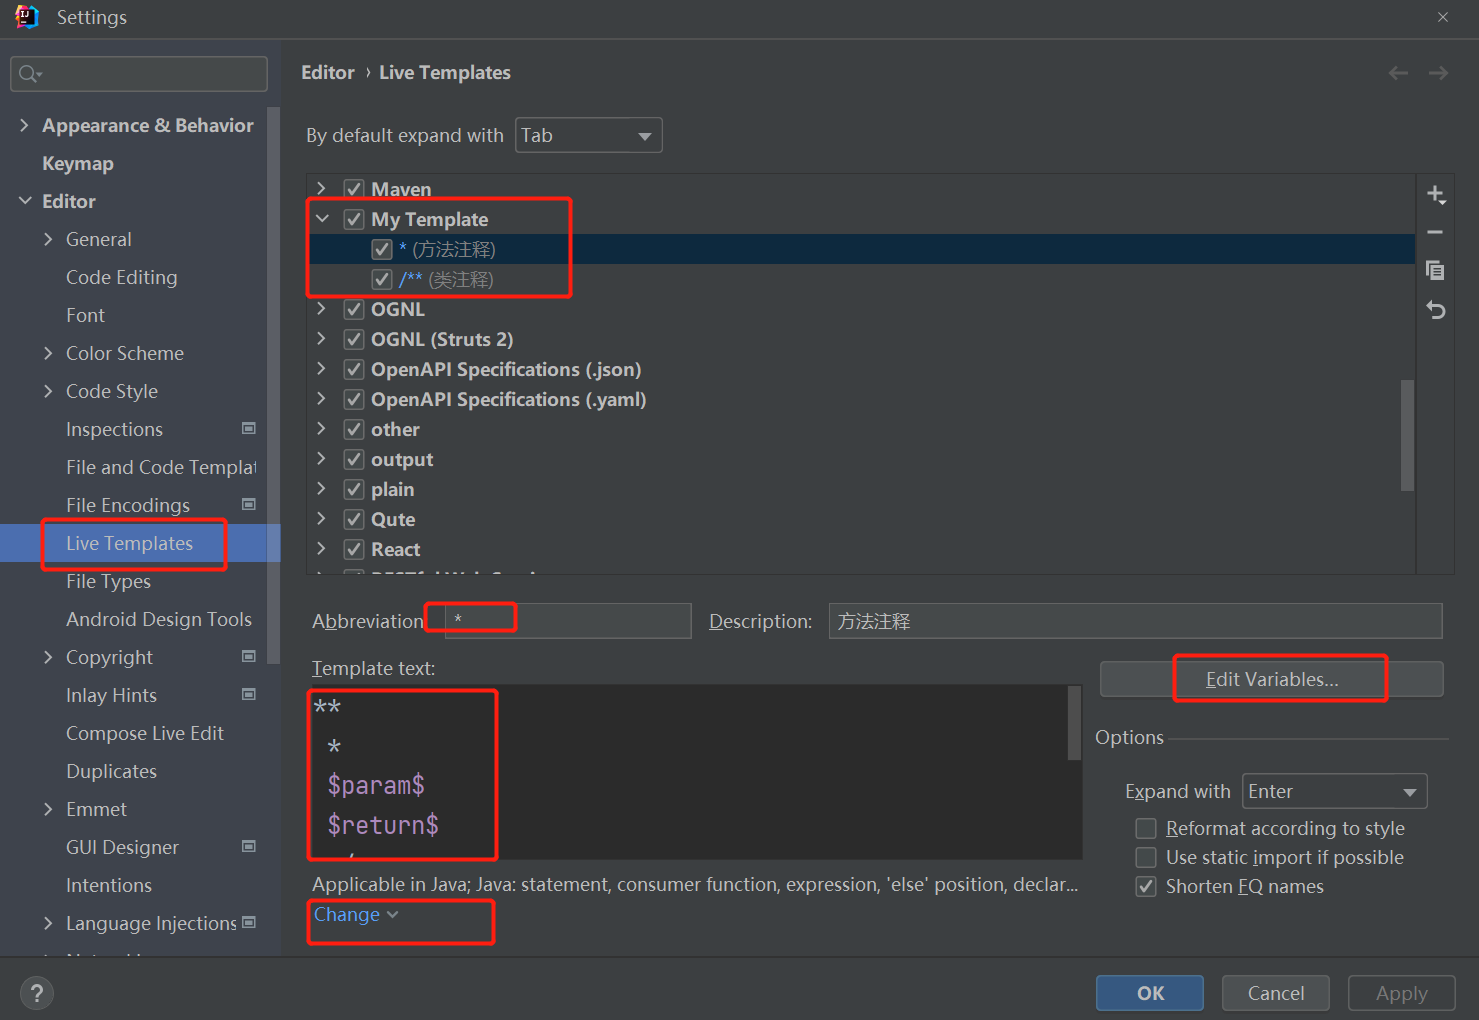Select the output template group row
The height and width of the screenshot is (1020, 1479).
coord(862,459)
